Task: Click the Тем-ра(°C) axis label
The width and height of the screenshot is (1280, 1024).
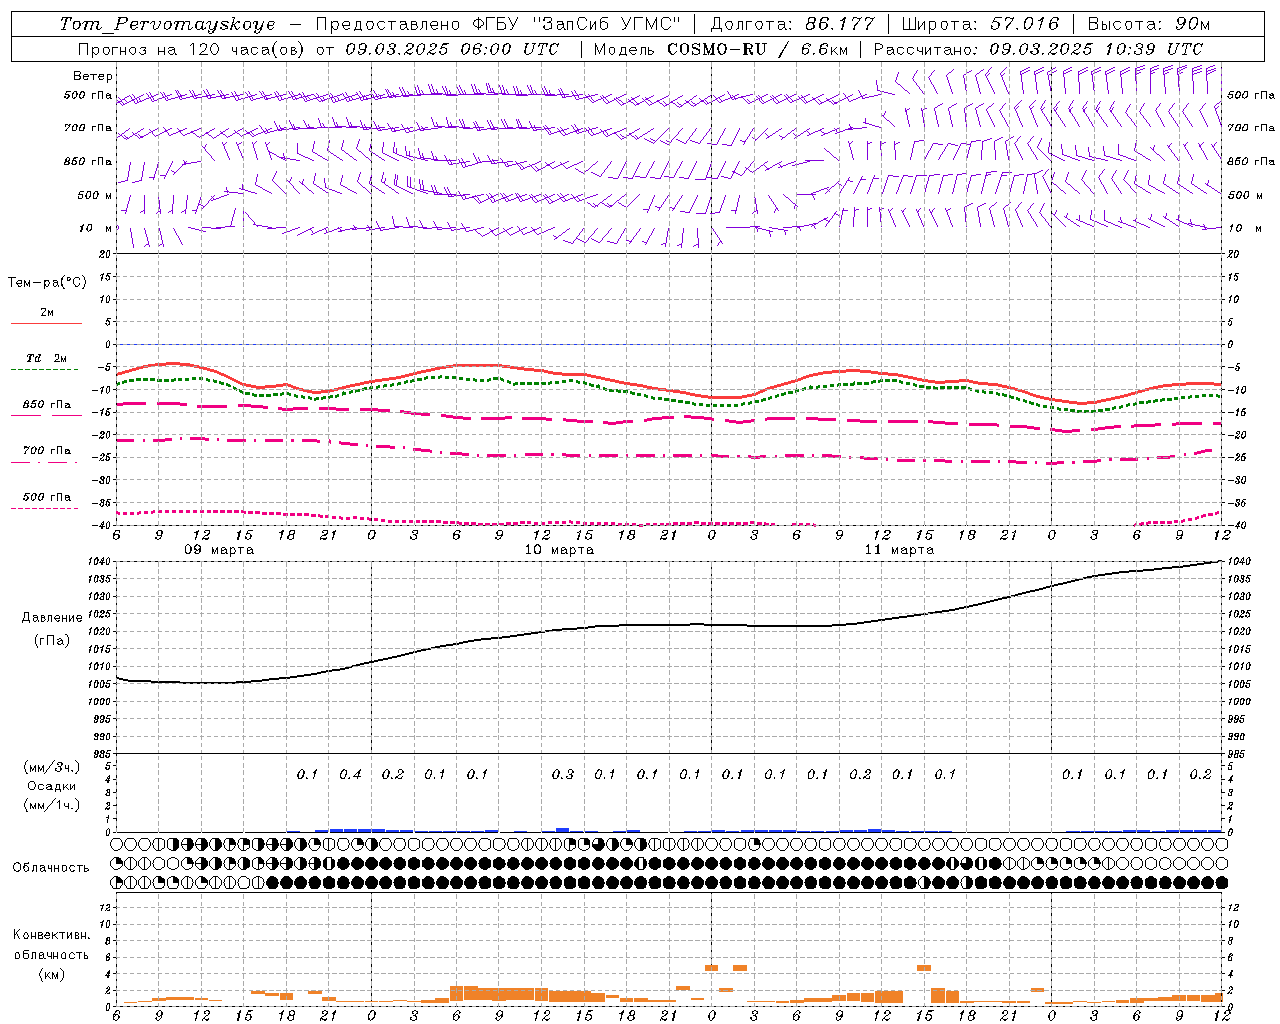Action: pyautogui.click(x=47, y=283)
